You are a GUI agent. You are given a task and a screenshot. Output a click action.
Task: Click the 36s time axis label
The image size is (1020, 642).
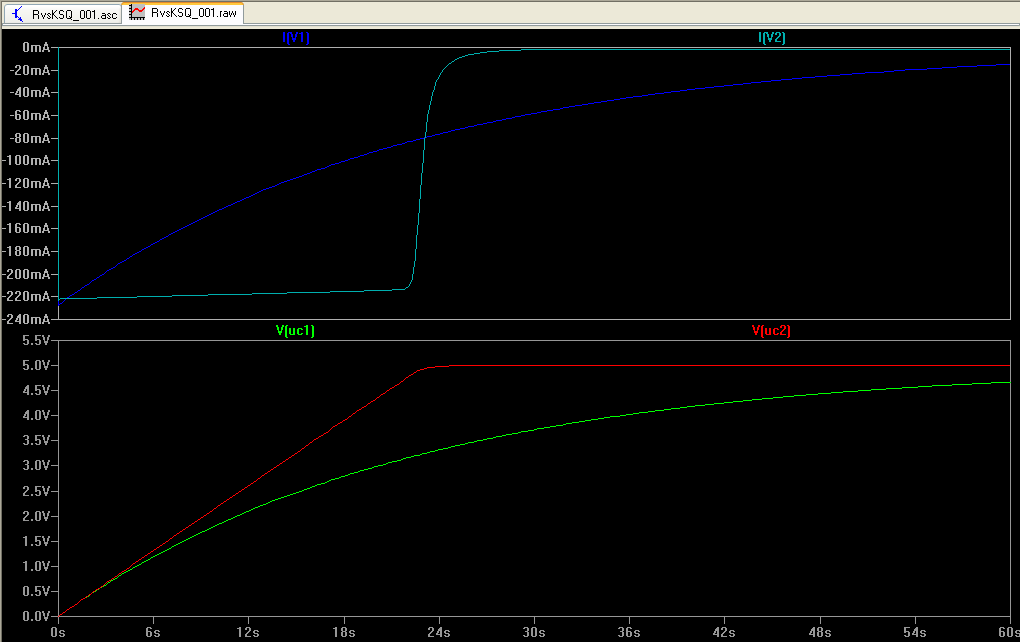click(x=629, y=632)
